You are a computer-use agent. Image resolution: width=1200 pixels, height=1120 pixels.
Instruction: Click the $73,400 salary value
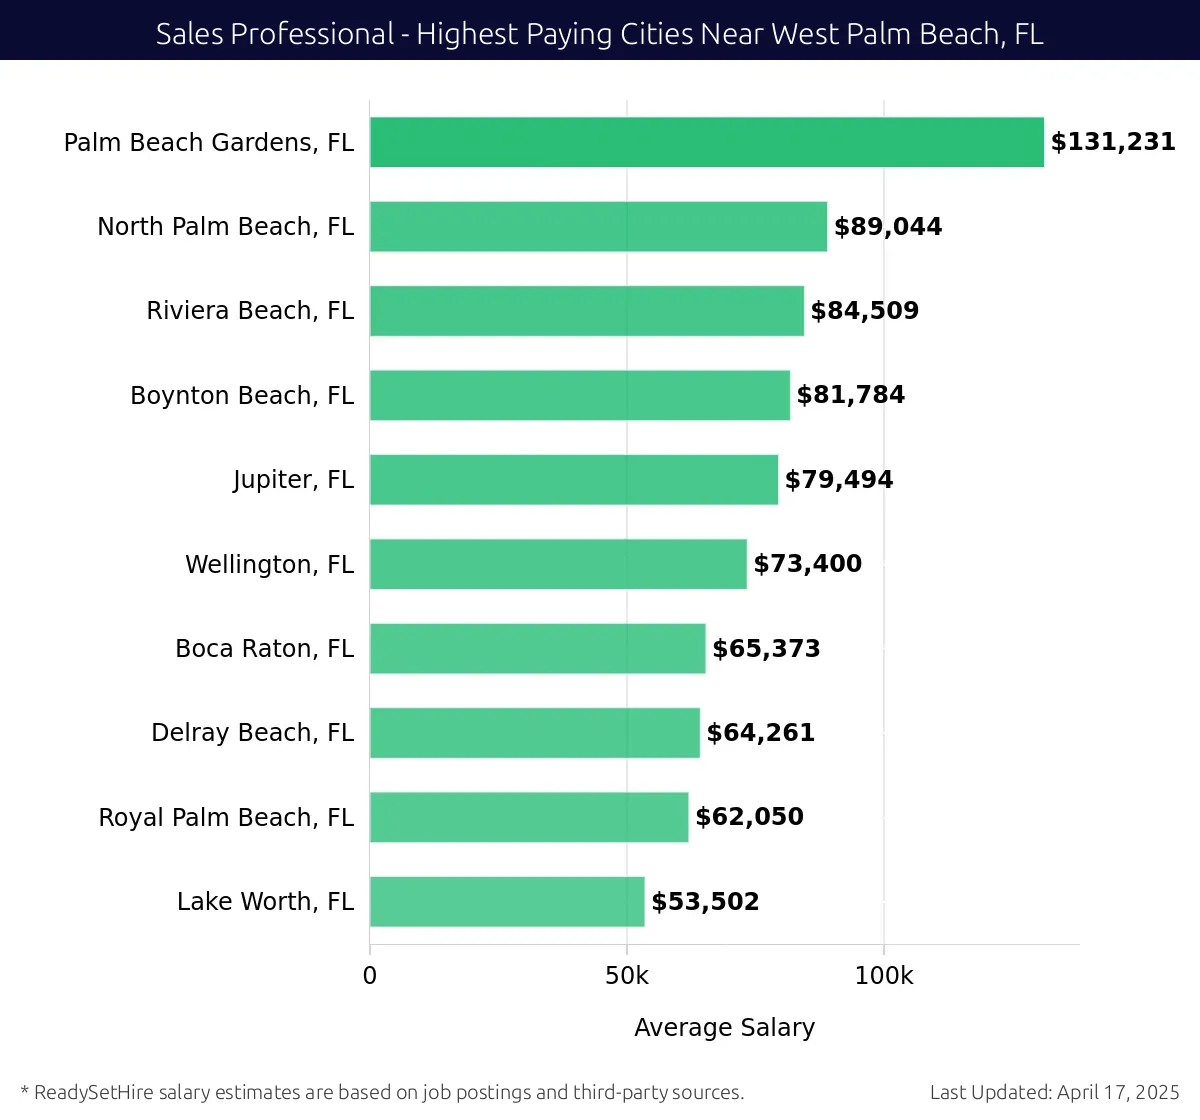[x=808, y=564]
